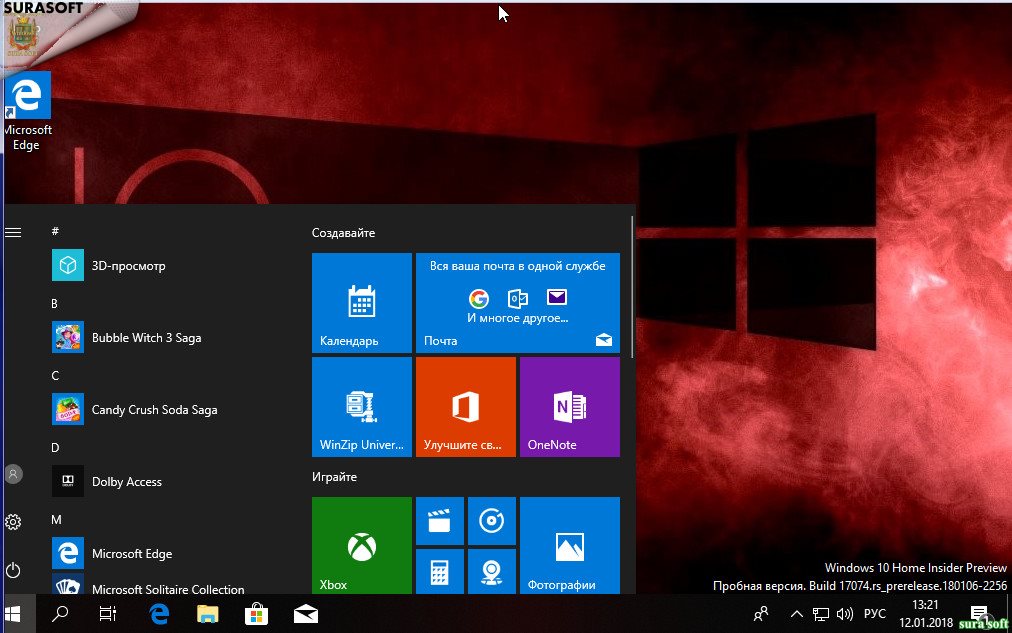
Task: Jump to letter B in app list
Action: point(55,303)
